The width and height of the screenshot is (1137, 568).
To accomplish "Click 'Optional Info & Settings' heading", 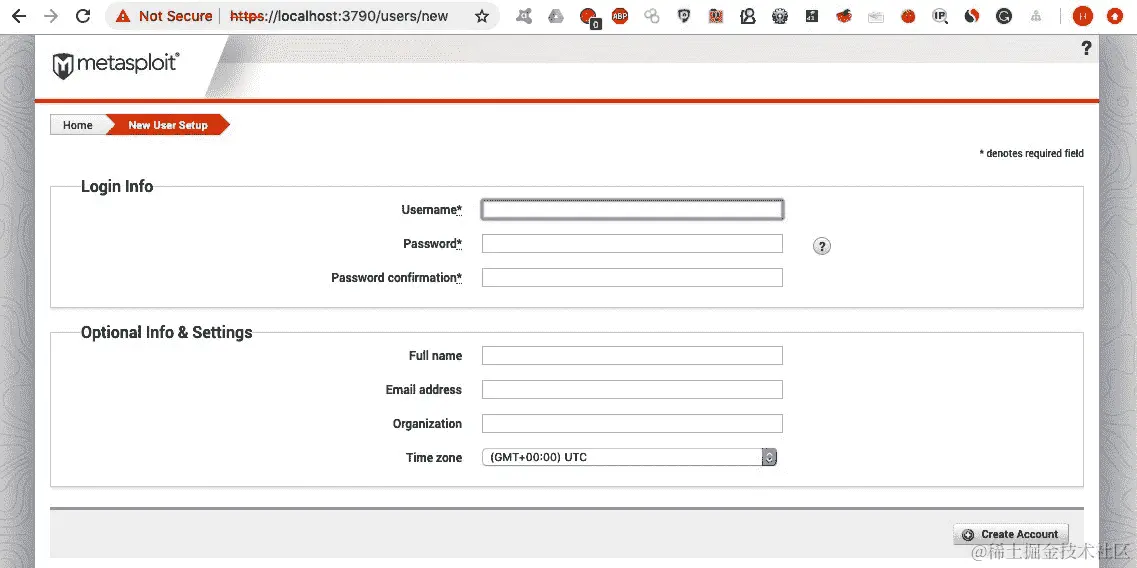I will tap(167, 332).
